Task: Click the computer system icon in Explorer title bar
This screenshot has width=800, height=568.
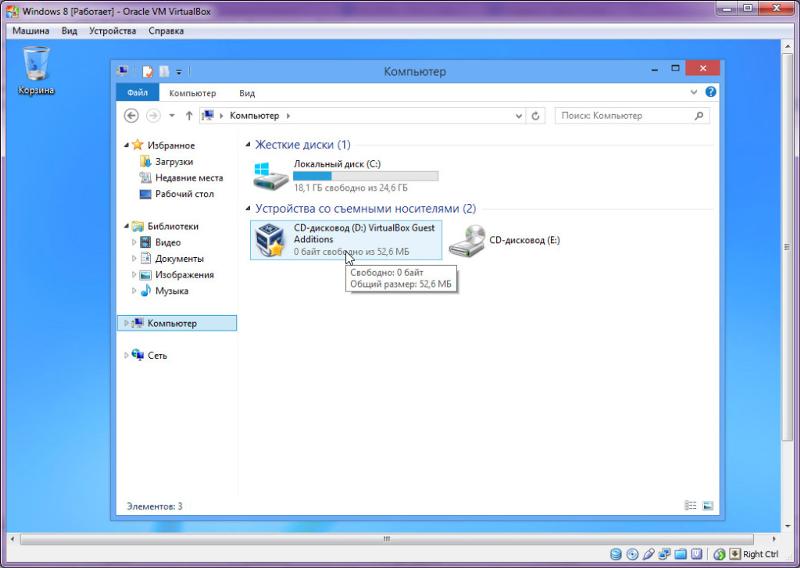Action: point(122,71)
